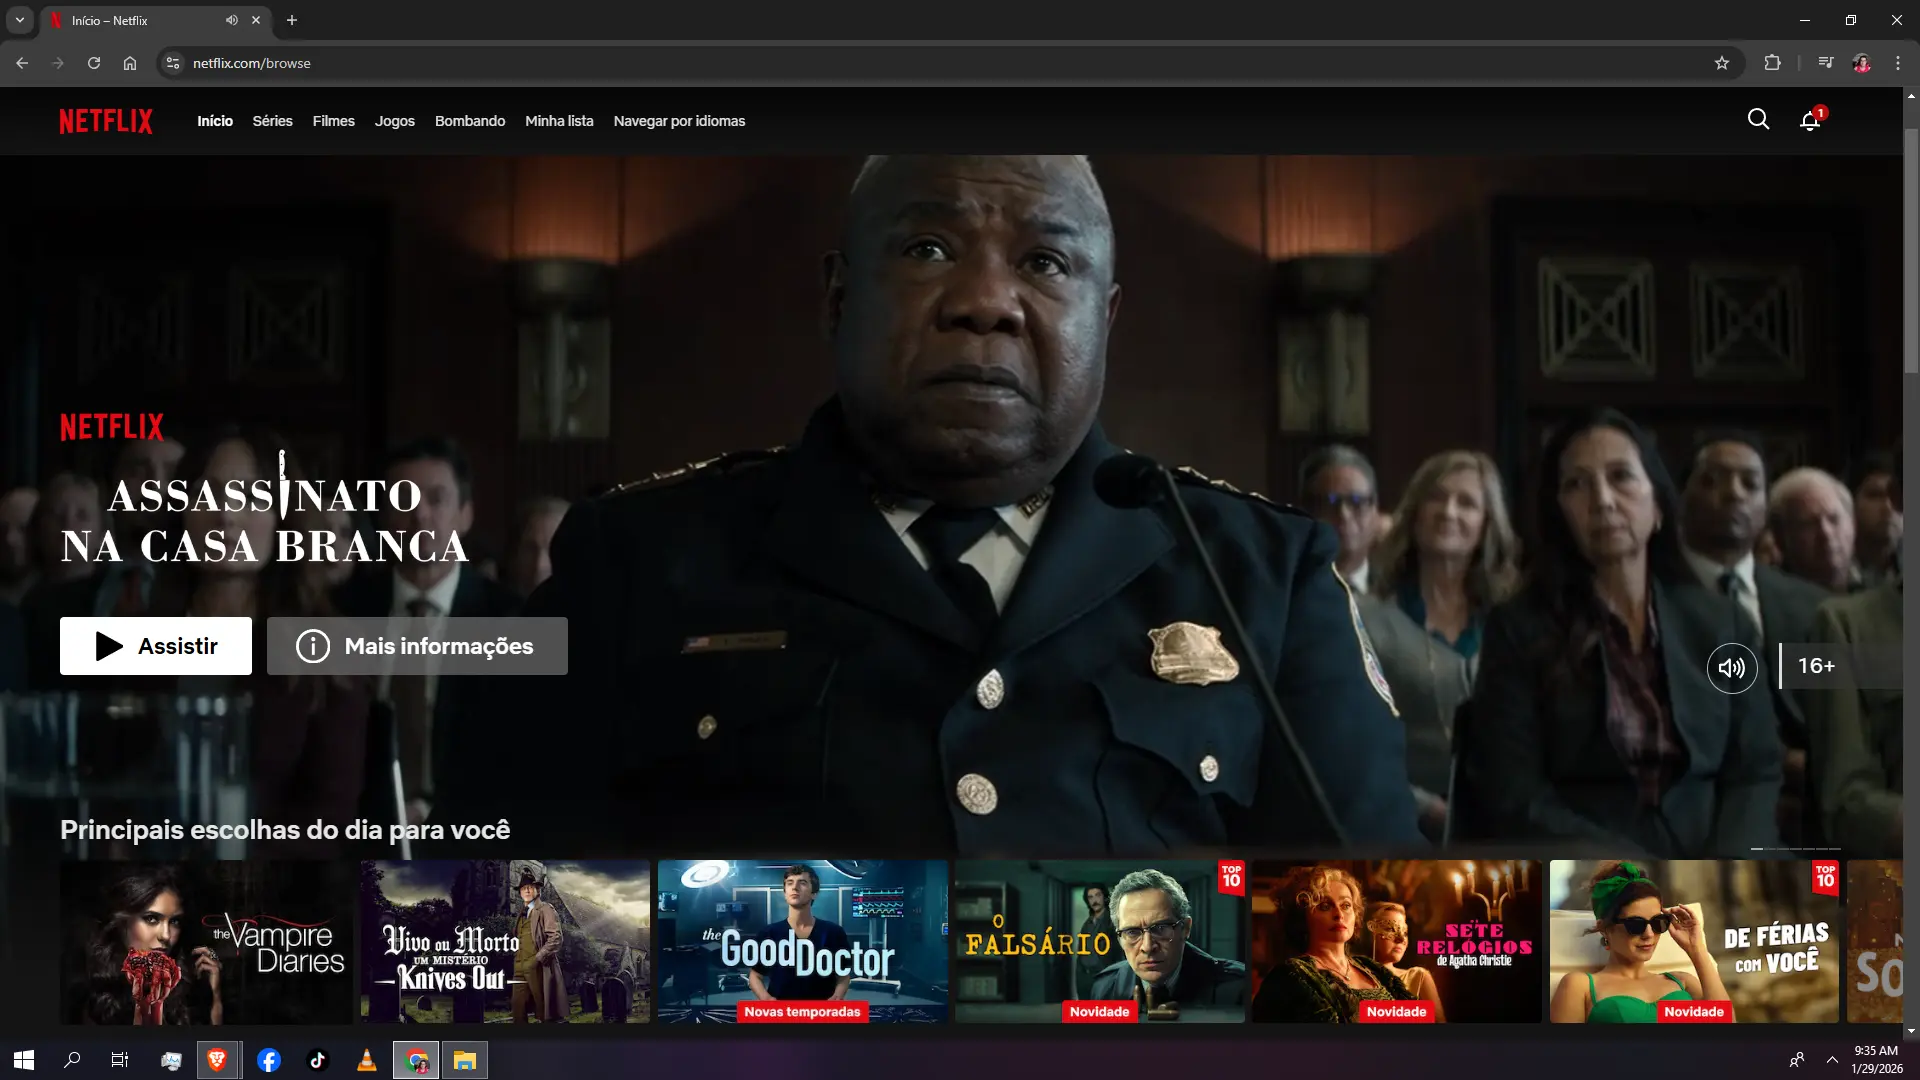Open the Filmes section
1920x1080 pixels.
click(x=334, y=121)
